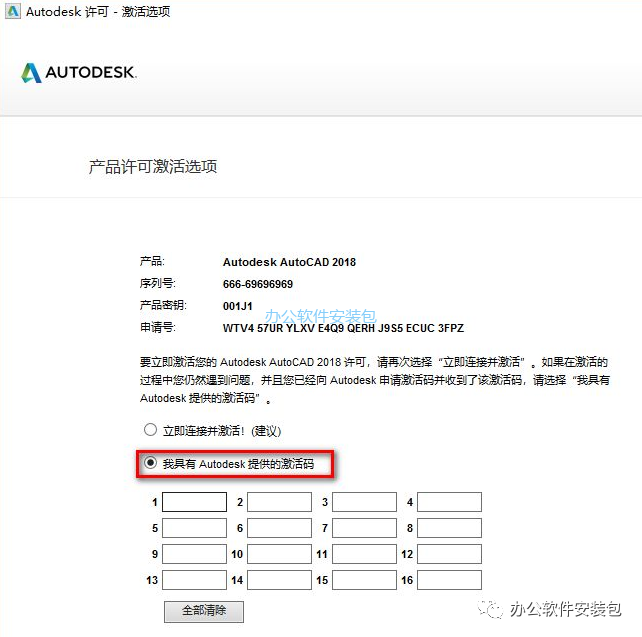Click activation code field 12
Screen dimensions: 642x637
pyautogui.click(x=450, y=554)
